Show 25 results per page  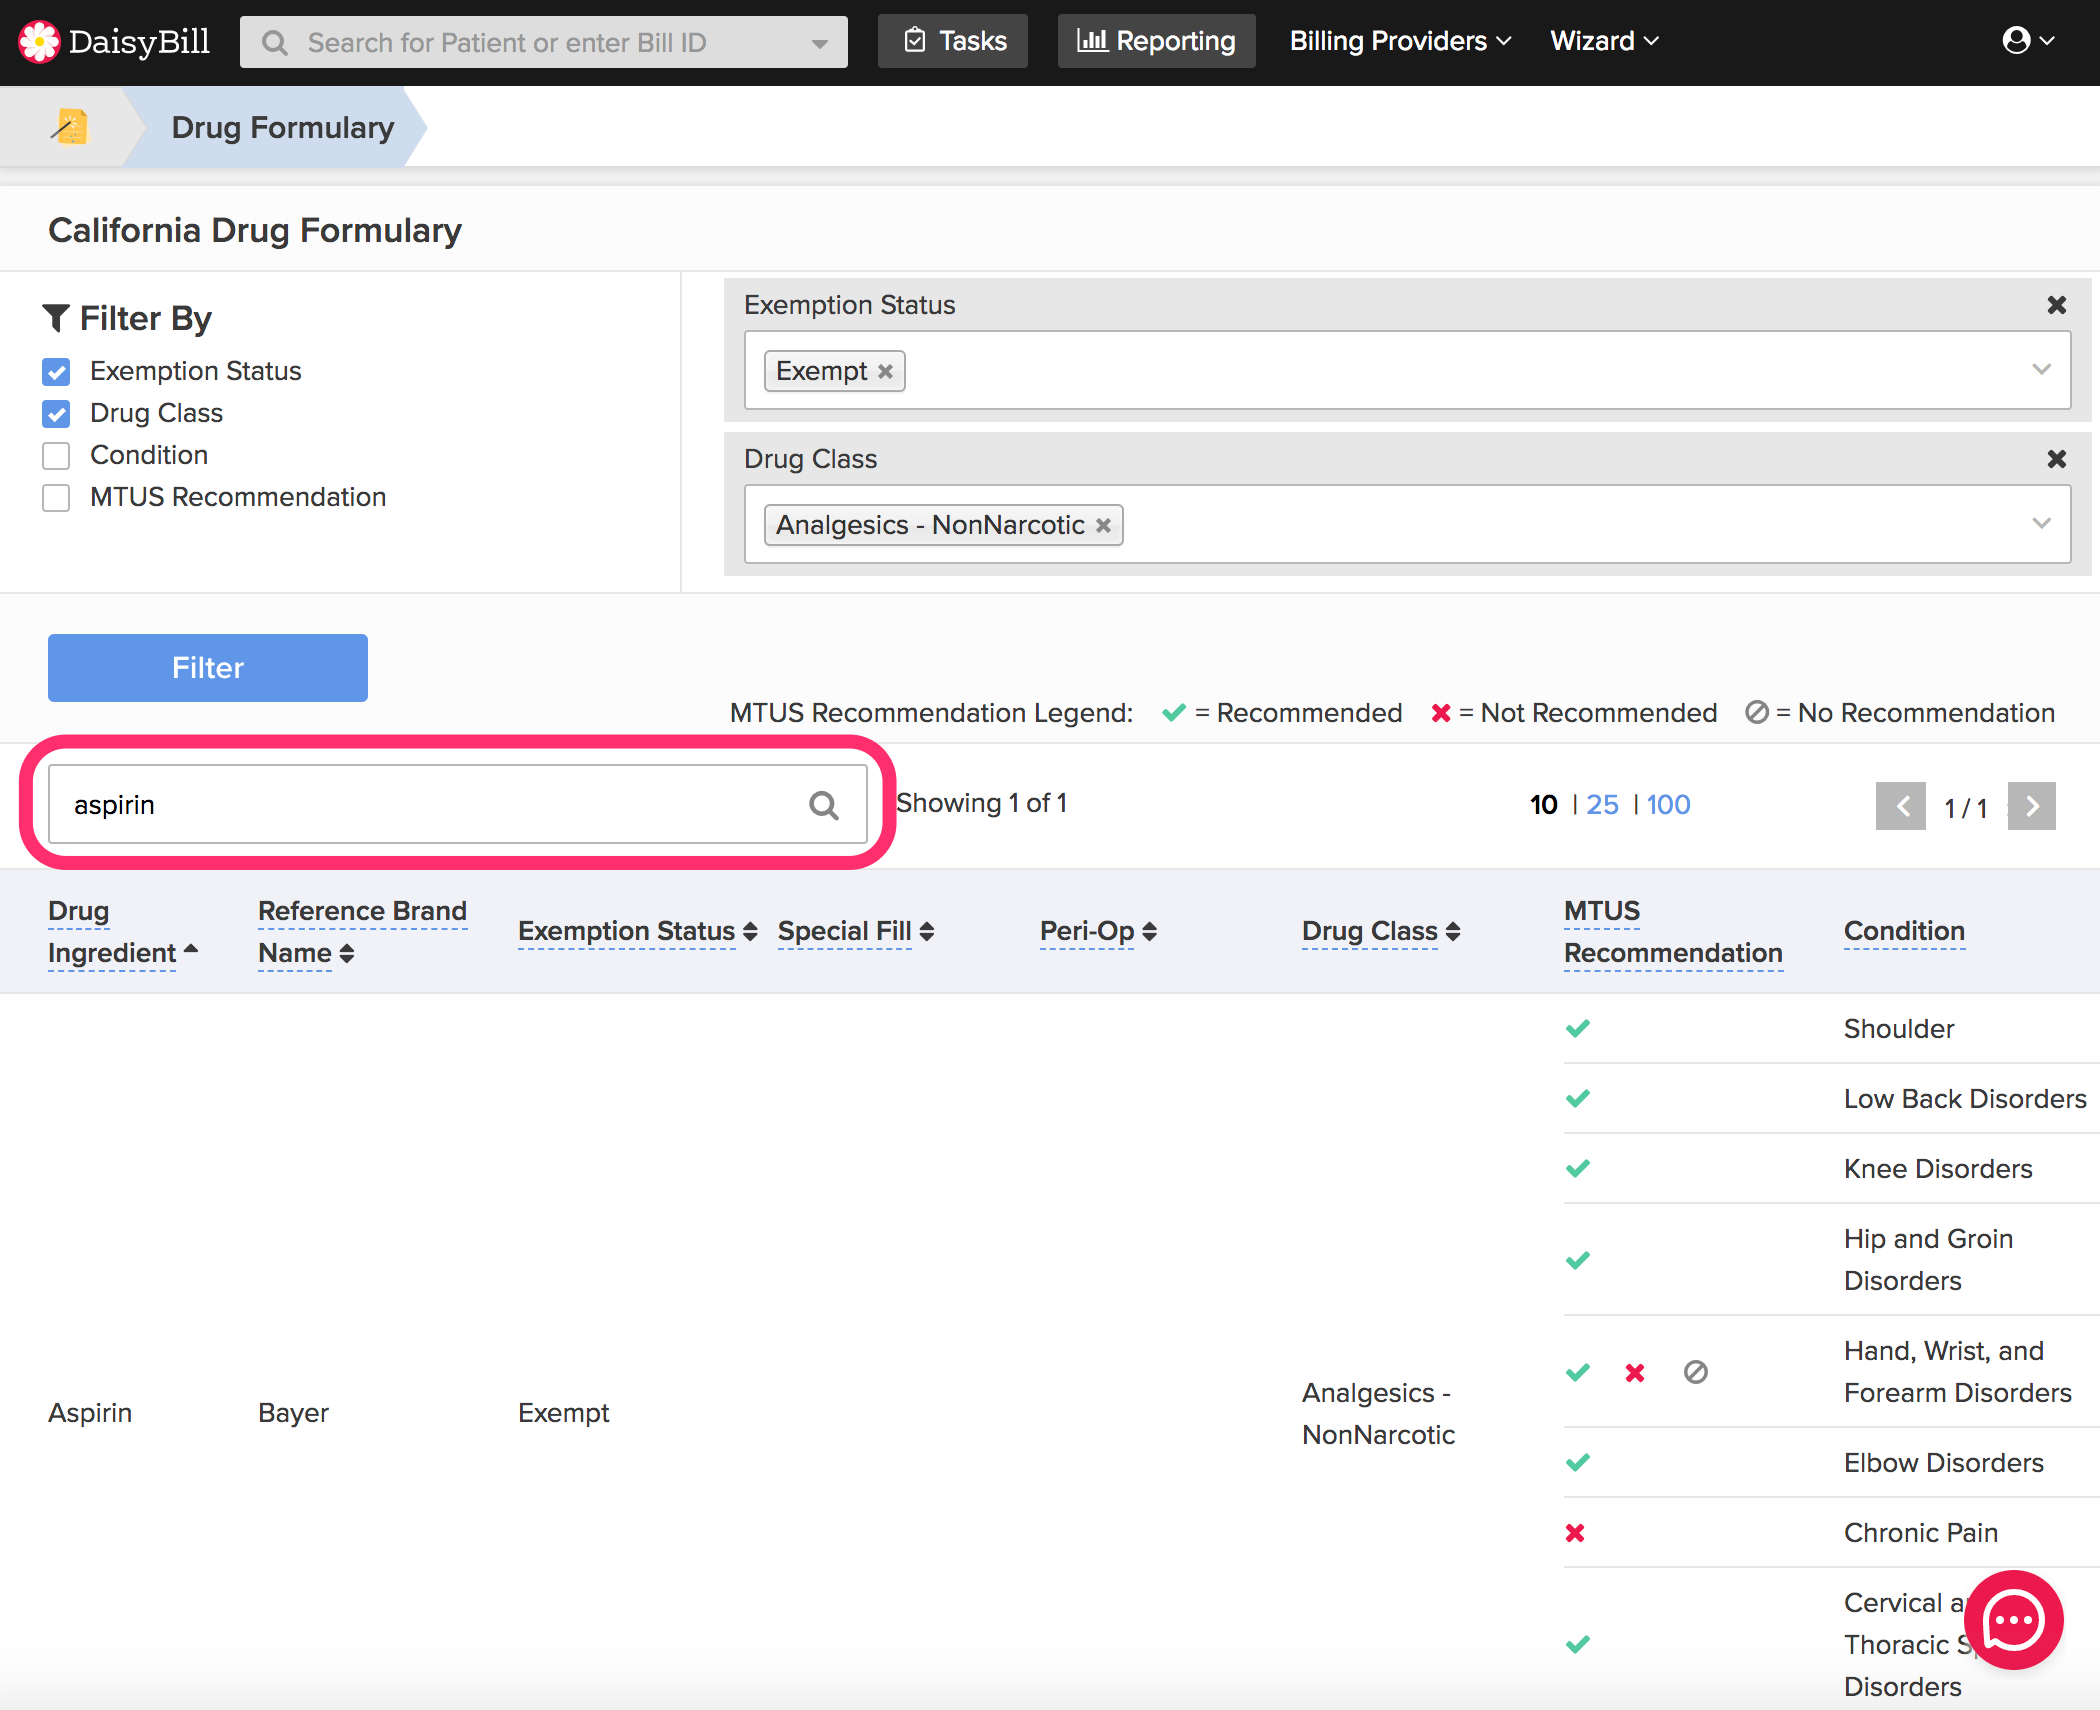click(x=1602, y=805)
